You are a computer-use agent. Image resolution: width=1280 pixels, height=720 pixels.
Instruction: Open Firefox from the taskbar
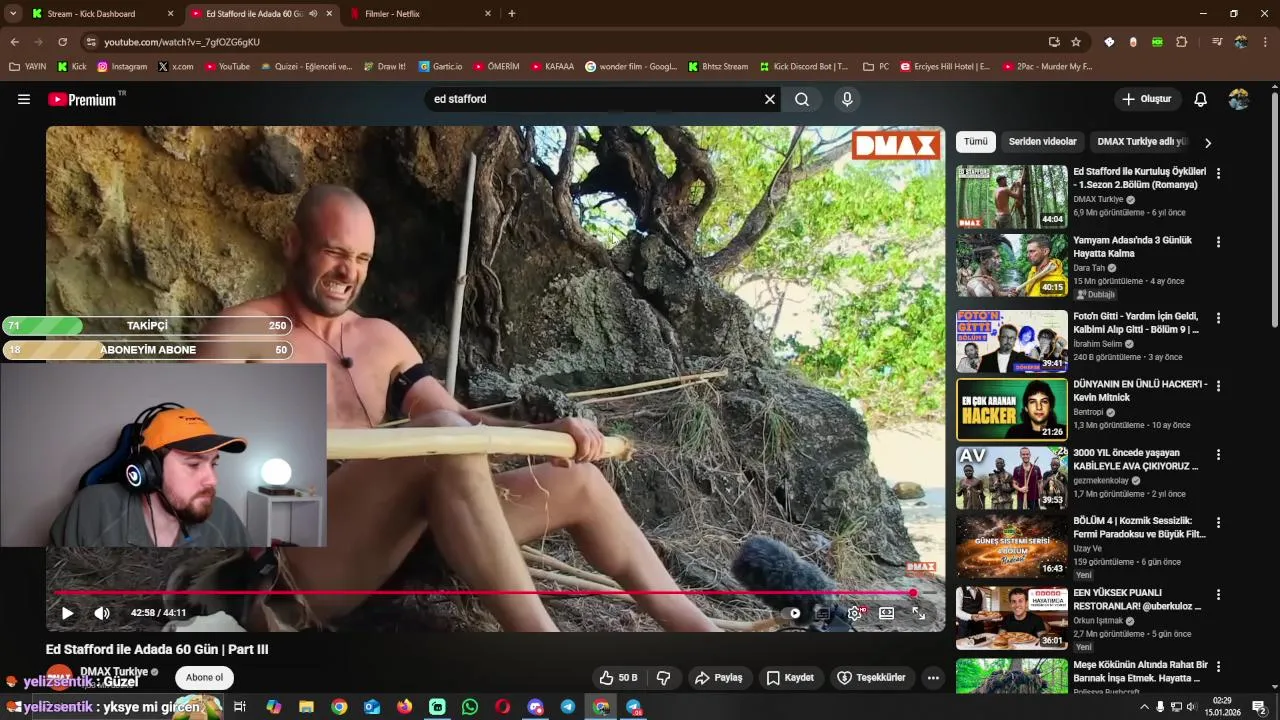click(x=404, y=707)
